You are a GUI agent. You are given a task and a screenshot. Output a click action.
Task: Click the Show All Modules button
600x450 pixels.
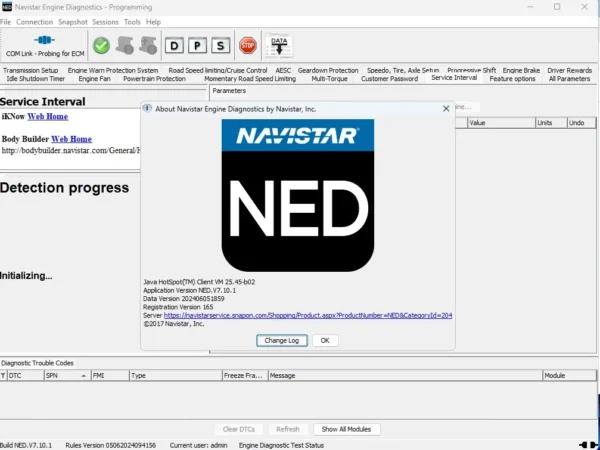(346, 429)
